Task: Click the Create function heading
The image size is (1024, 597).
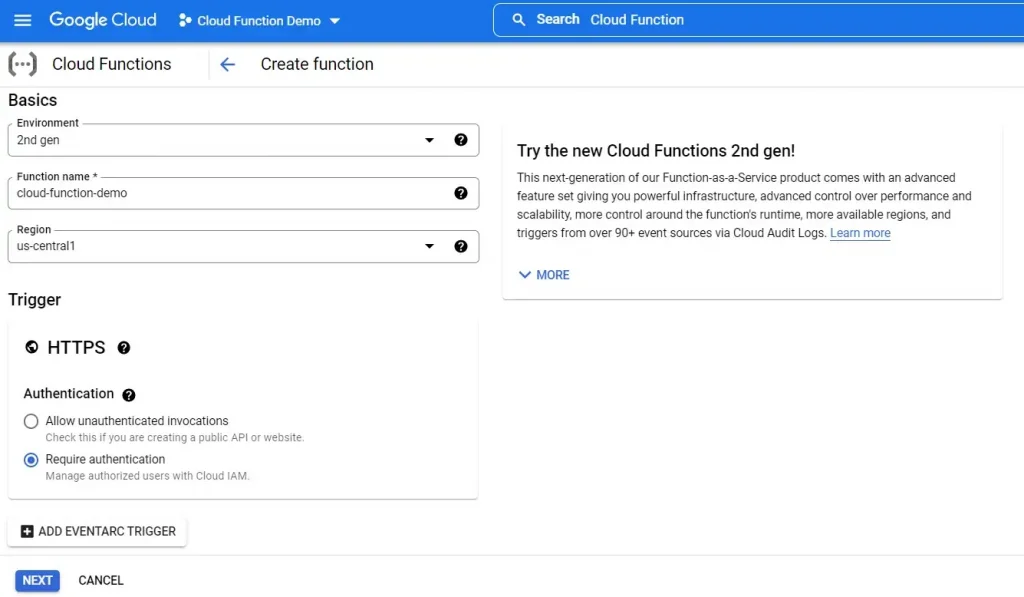Action: pos(317,64)
